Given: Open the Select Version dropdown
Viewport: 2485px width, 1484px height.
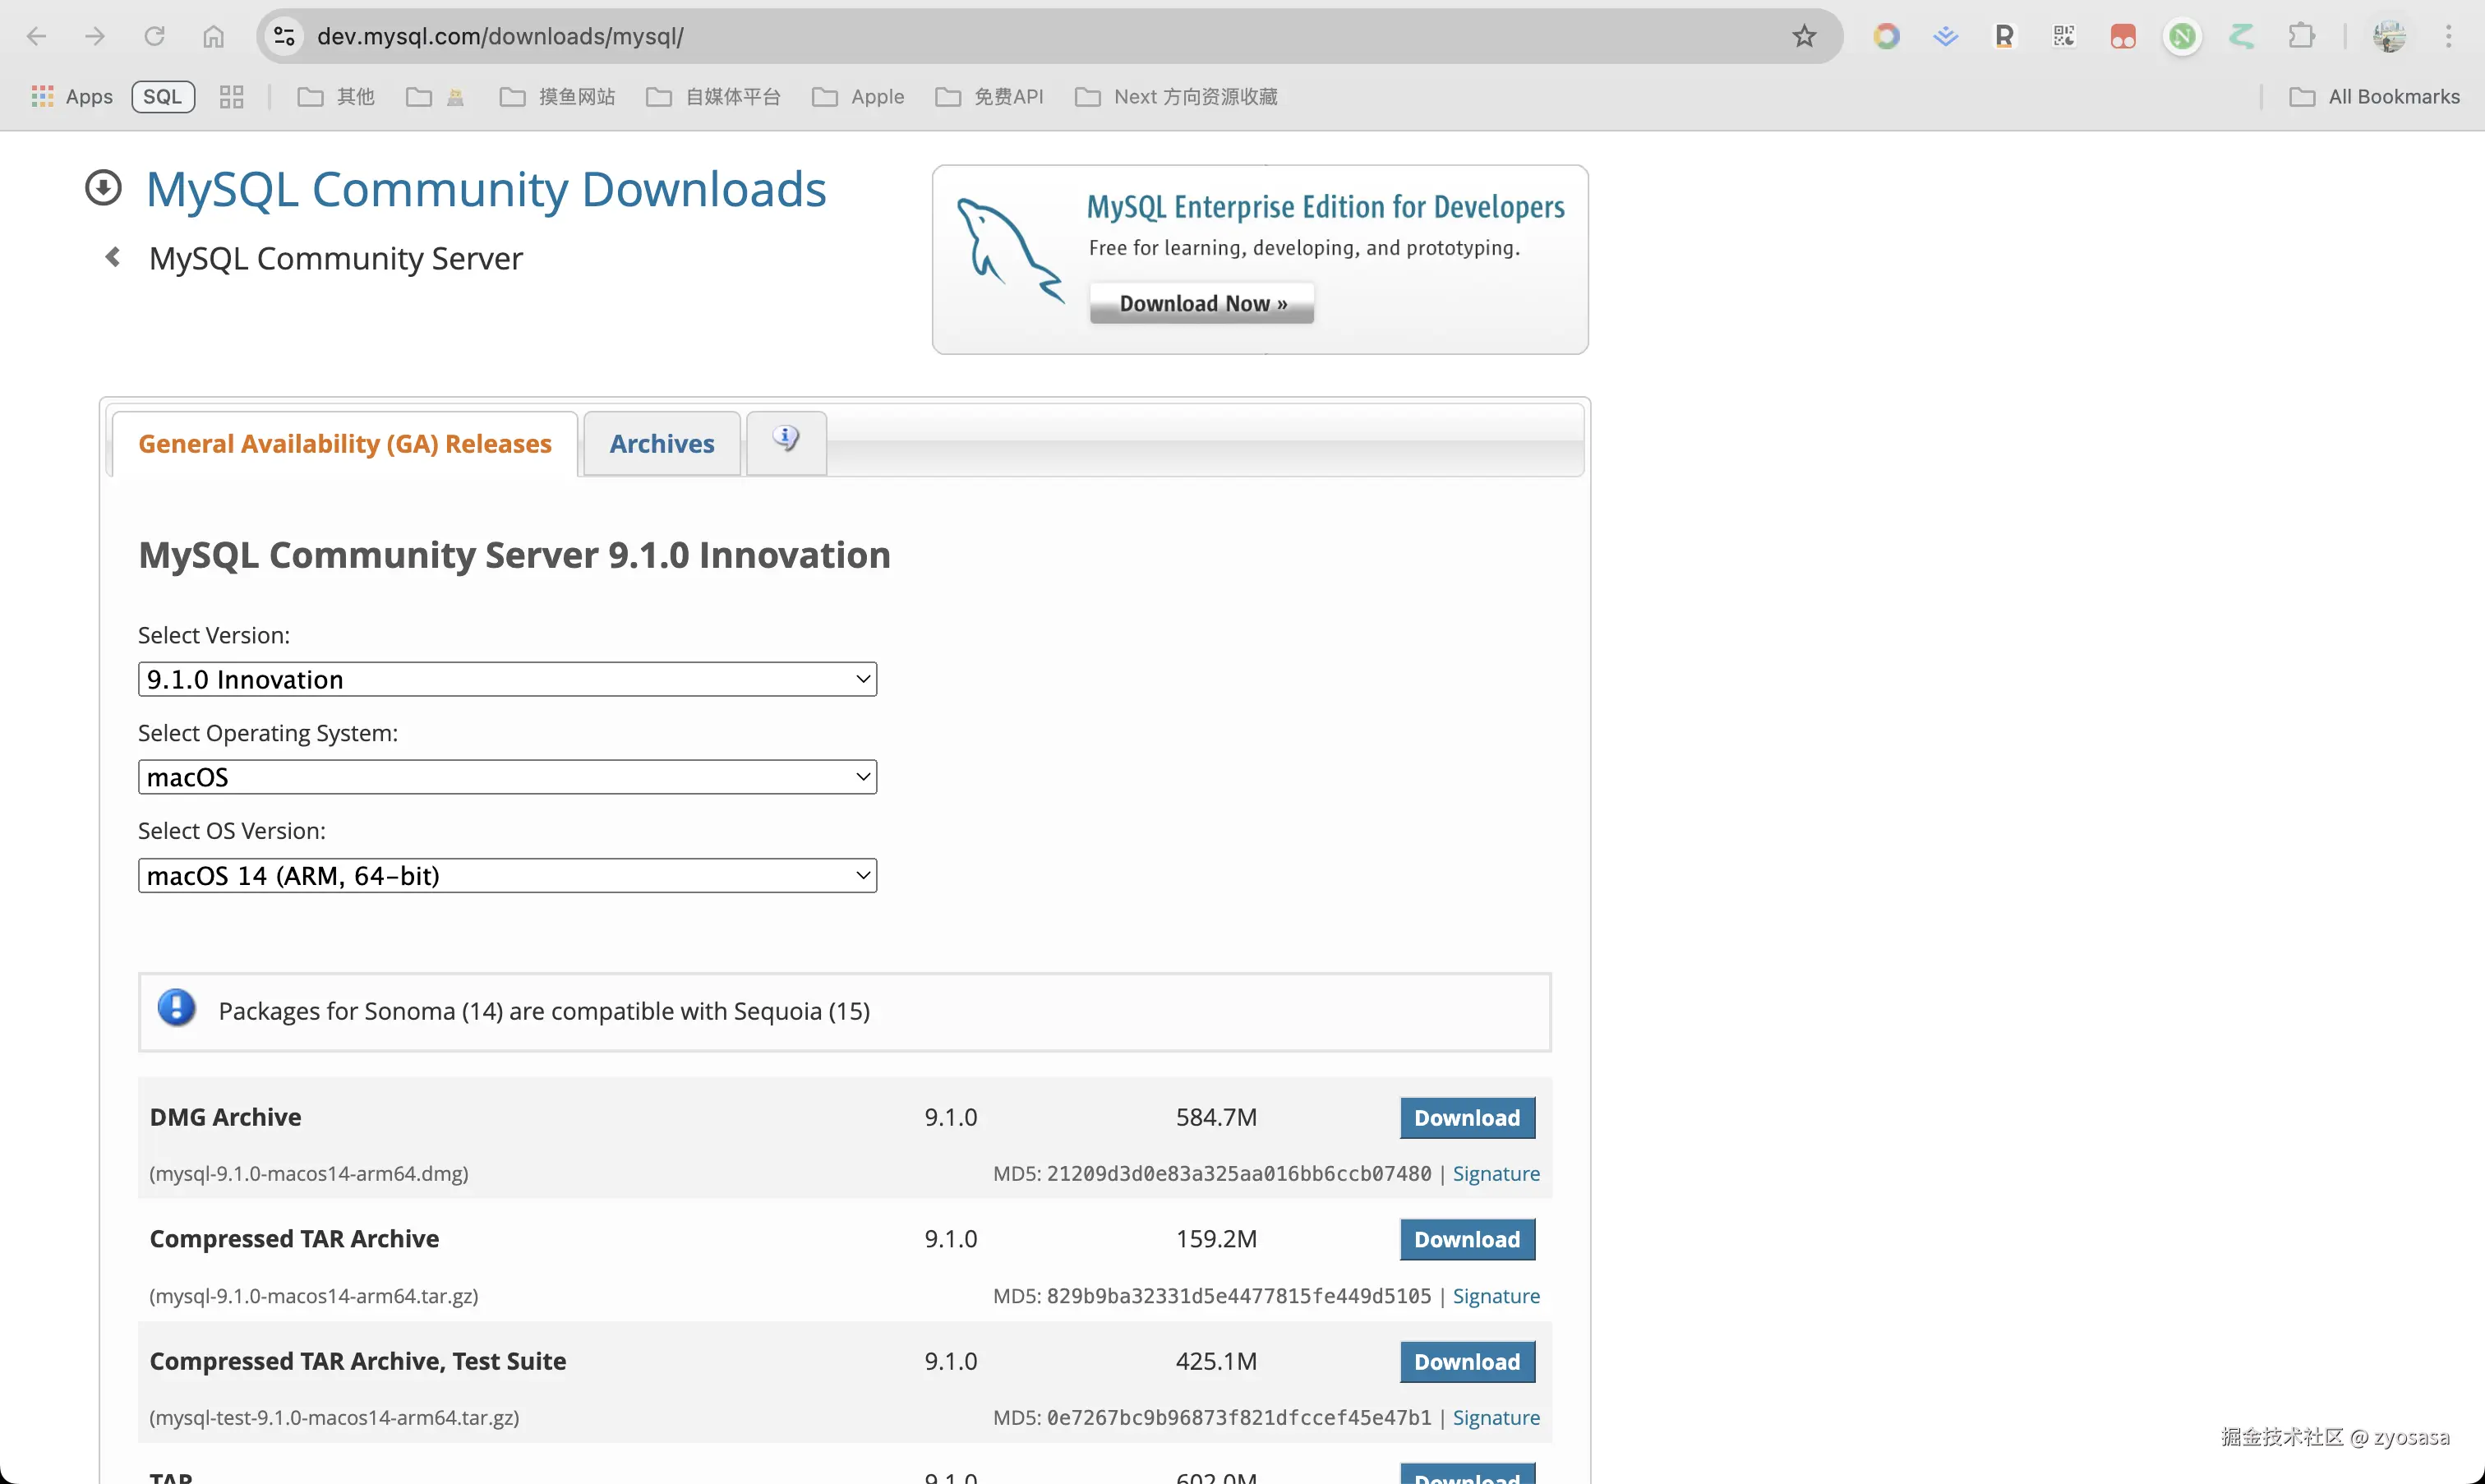Looking at the screenshot, I should tap(507, 679).
